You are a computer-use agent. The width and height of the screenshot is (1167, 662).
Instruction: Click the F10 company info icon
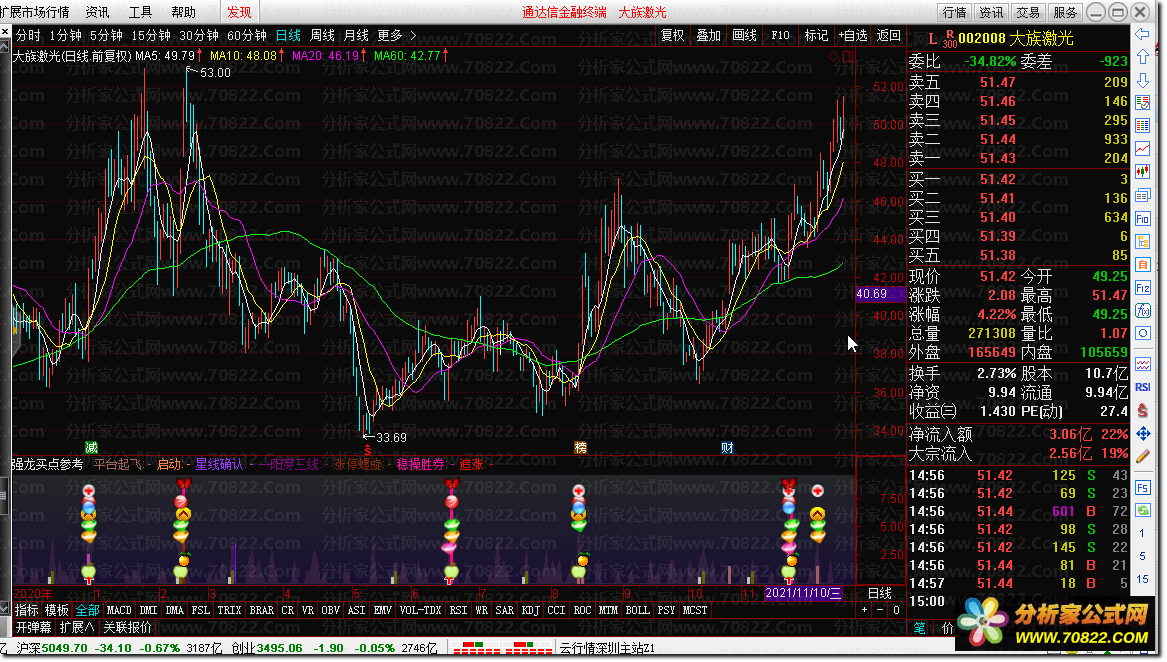[x=1142, y=219]
